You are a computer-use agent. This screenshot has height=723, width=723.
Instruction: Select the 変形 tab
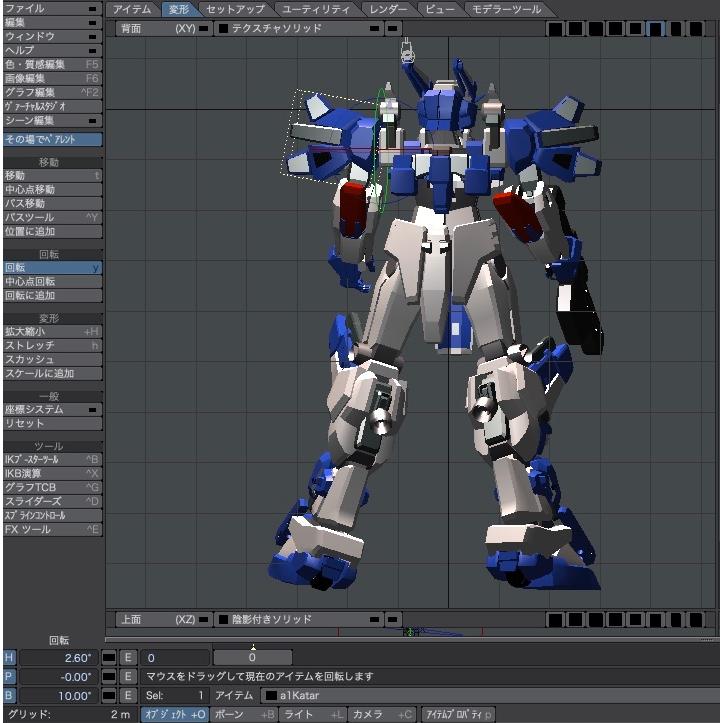(179, 9)
